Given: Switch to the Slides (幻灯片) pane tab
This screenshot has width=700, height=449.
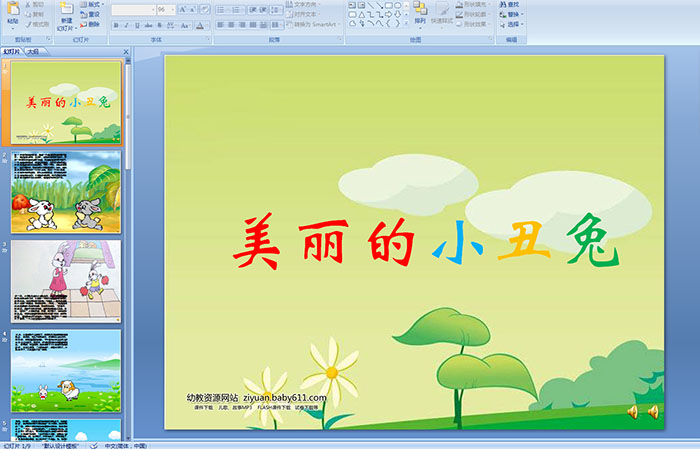Looking at the screenshot, I should tap(12, 51).
